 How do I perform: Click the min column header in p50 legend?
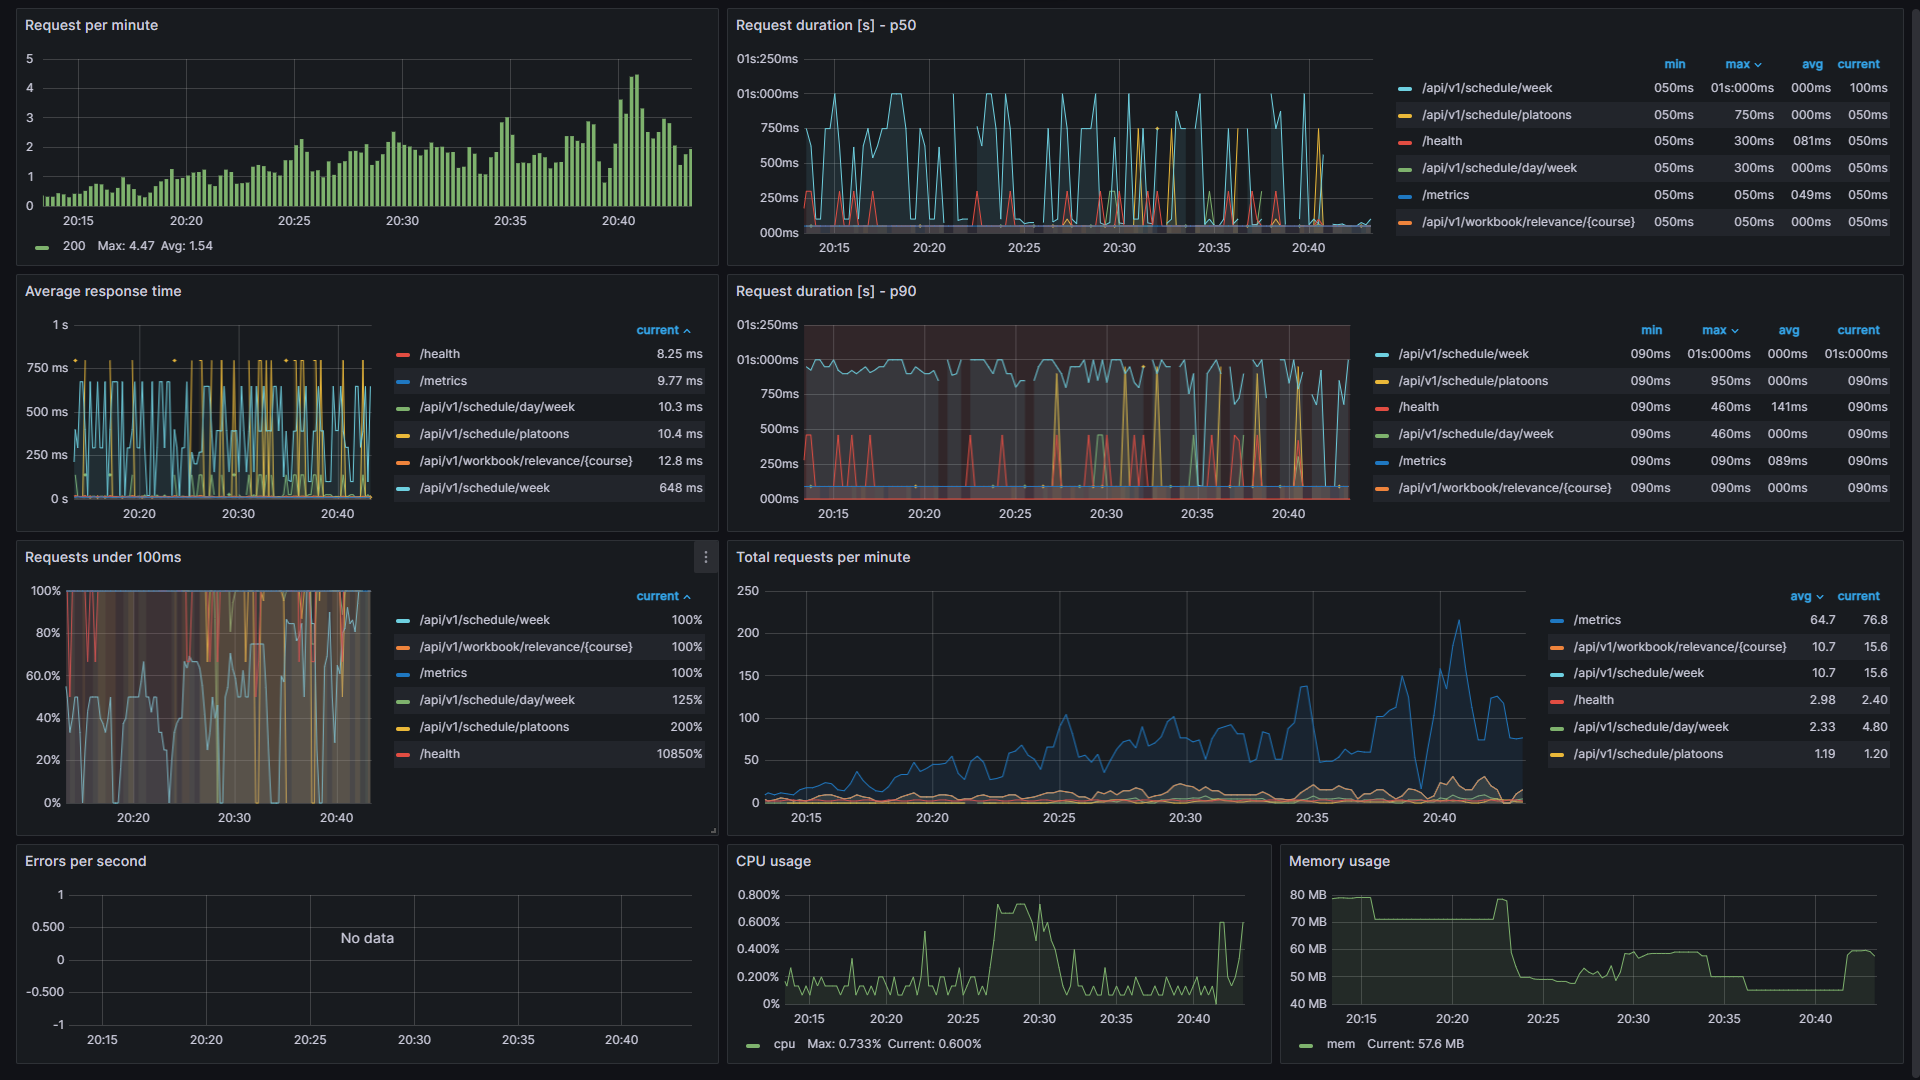pos(1674,65)
